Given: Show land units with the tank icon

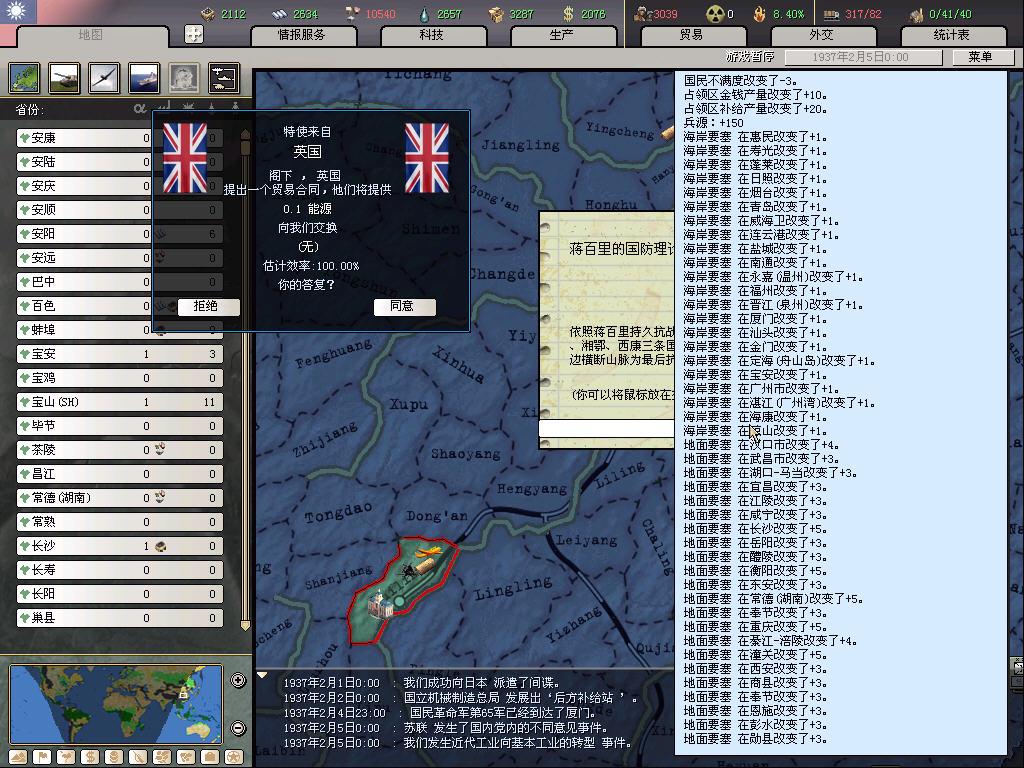Looking at the screenshot, I should point(63,77).
